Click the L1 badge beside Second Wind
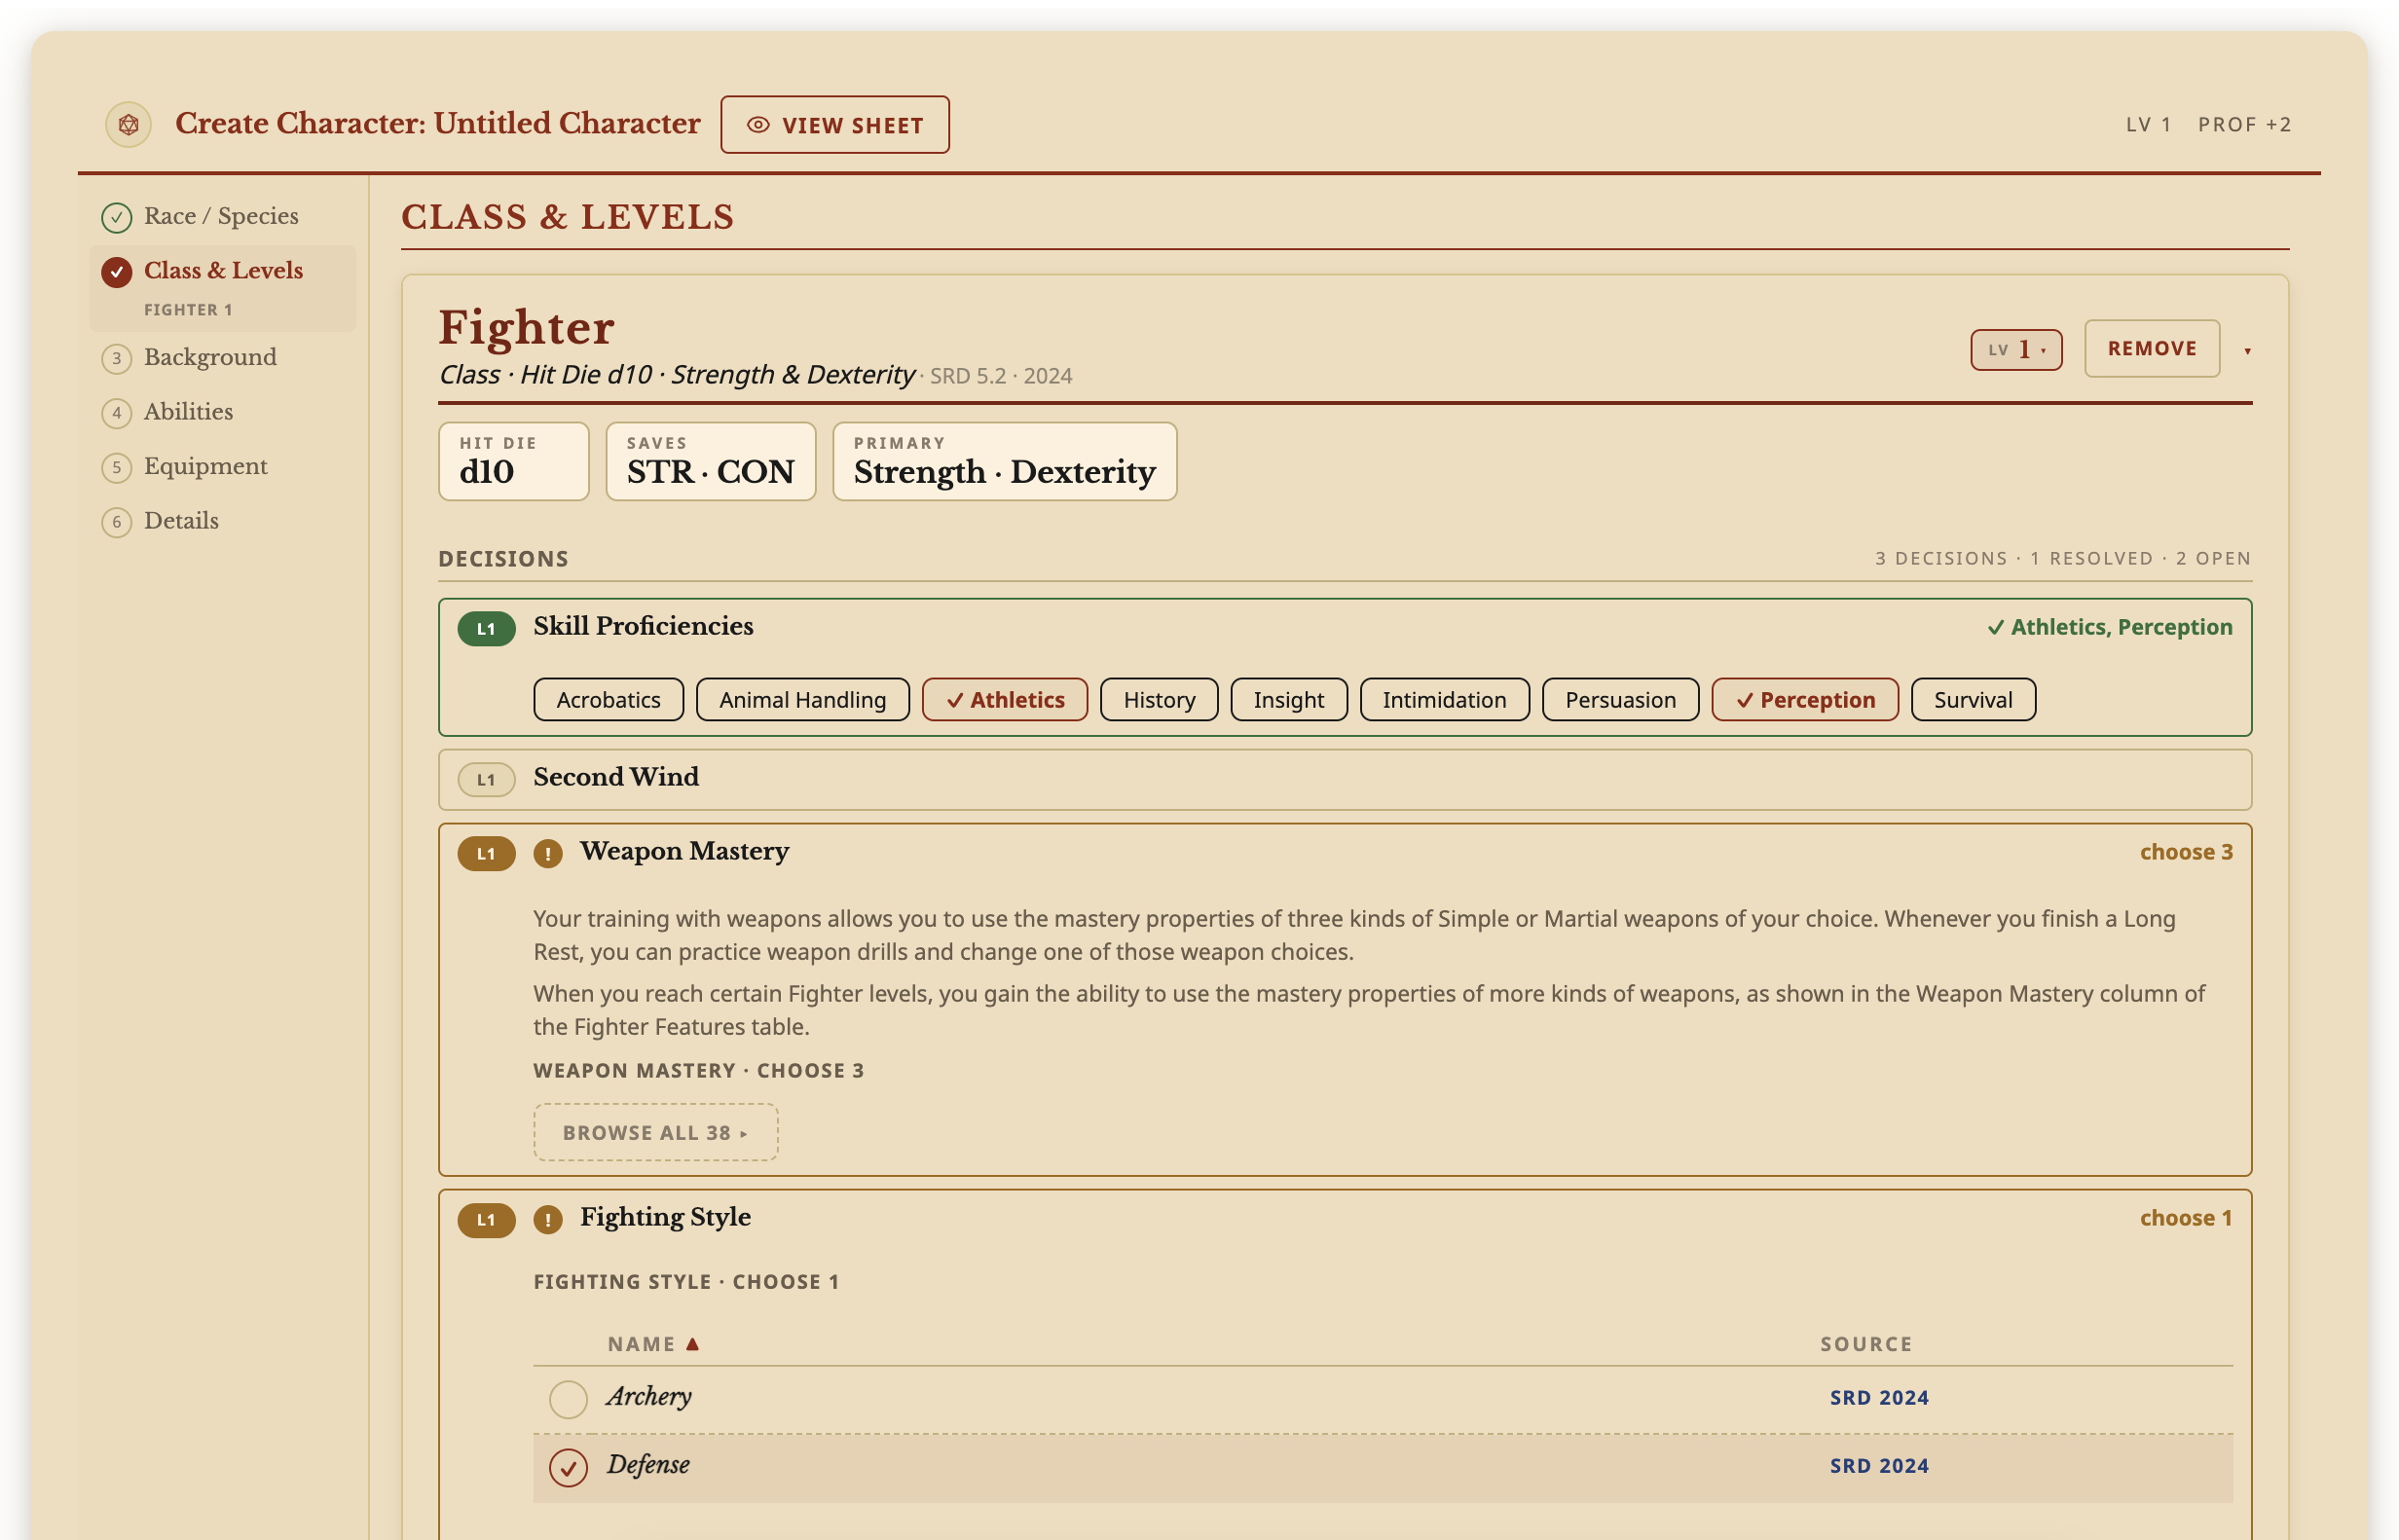2399x1540 pixels. pyautogui.click(x=486, y=780)
